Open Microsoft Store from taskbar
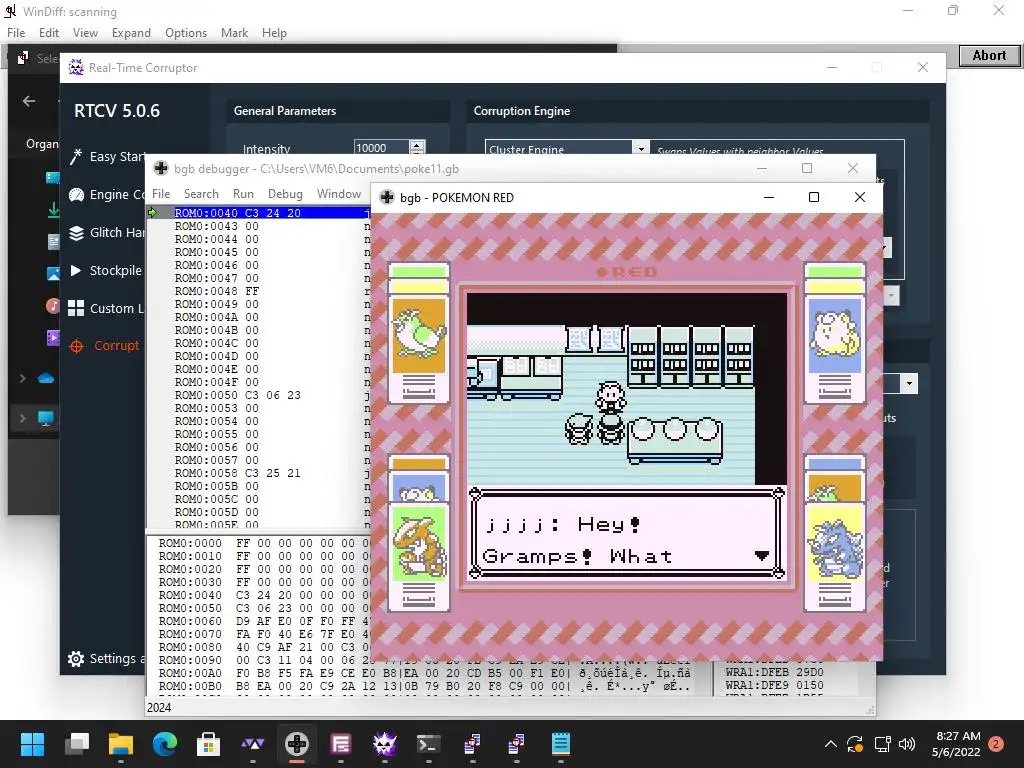This screenshot has height=768, width=1024. tap(208, 744)
